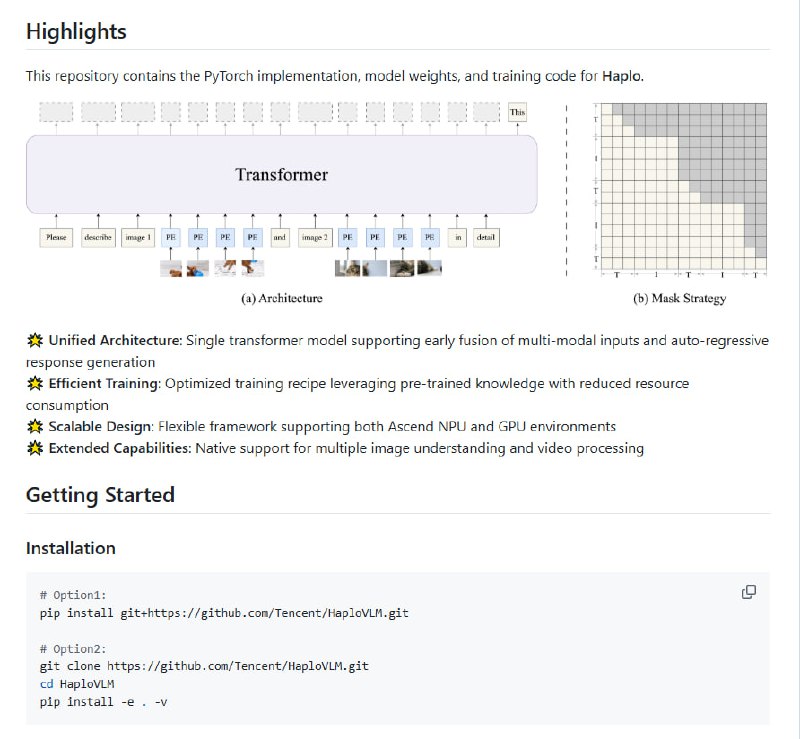Click the "(a) Architecture" figure caption
Screen dimensions: 800x739
(x=281, y=298)
